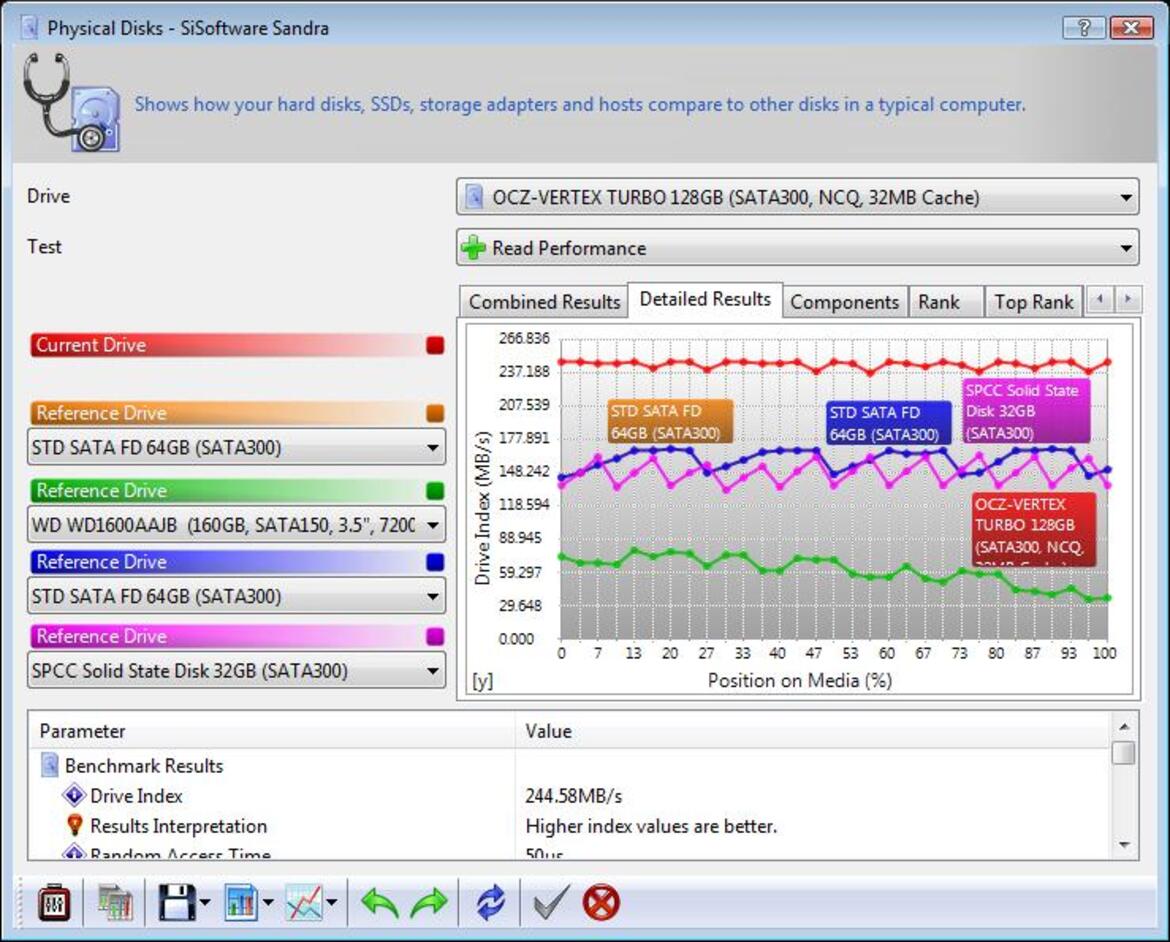Refresh results with the blue arrows icon

[490, 903]
